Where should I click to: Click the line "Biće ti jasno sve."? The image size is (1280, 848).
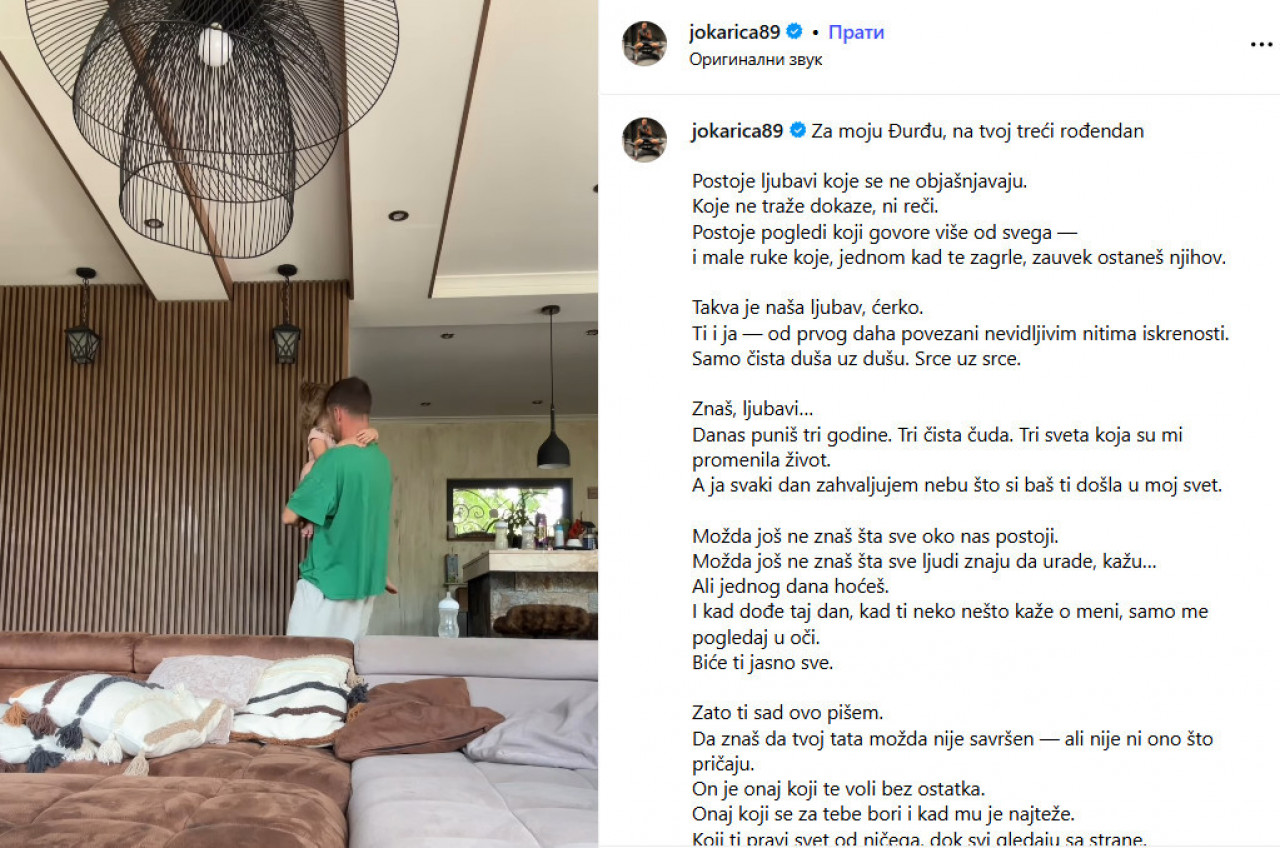(762, 662)
